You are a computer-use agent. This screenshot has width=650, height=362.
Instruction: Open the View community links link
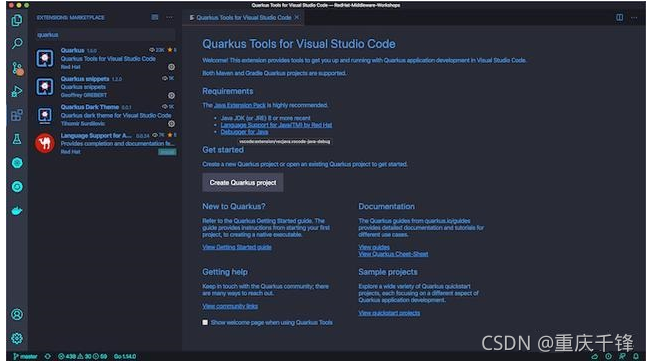tap(230, 306)
